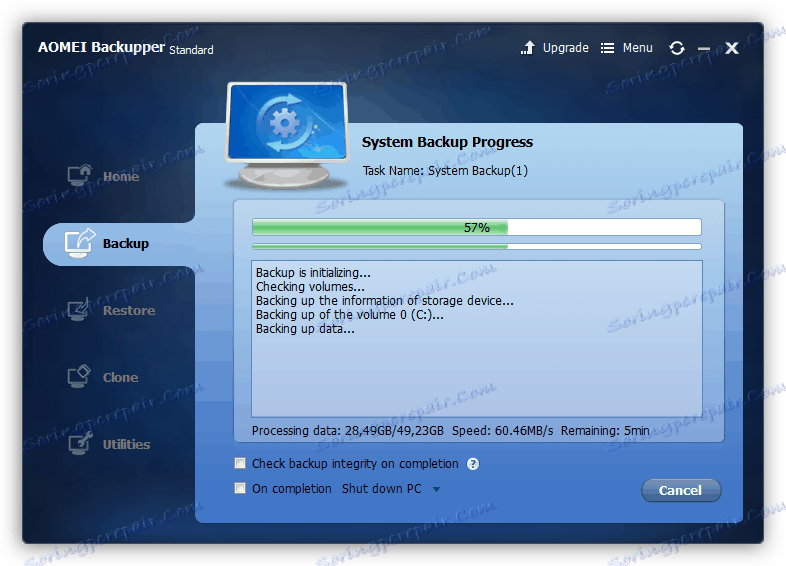Click the "Shut down PC" option text
786x566 pixels.
[x=381, y=489]
